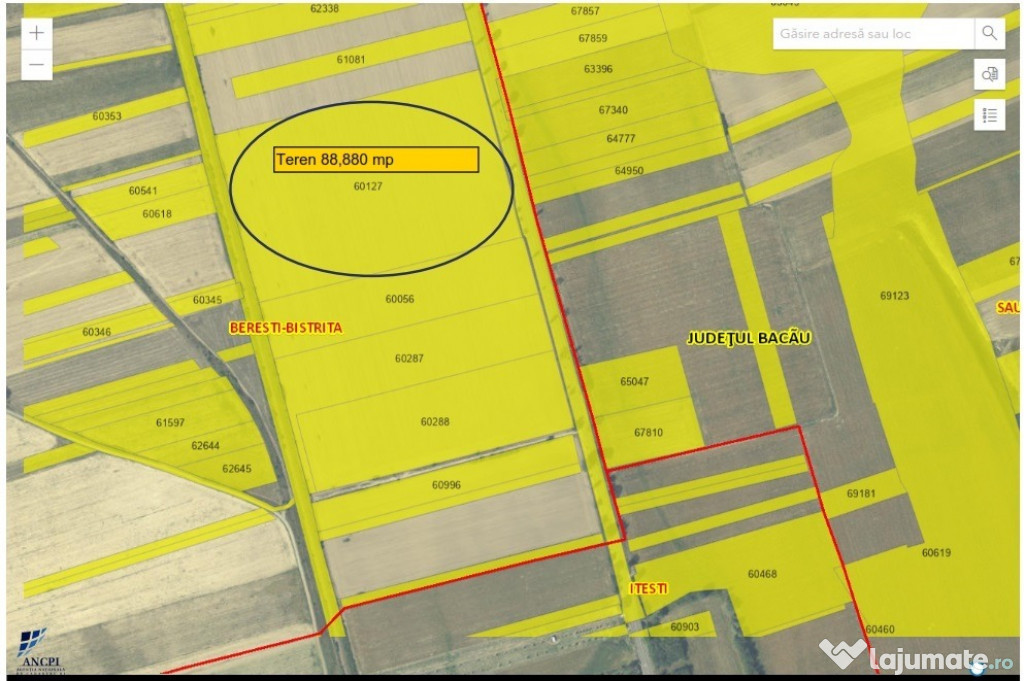Click the ANCPI logo

(33, 648)
